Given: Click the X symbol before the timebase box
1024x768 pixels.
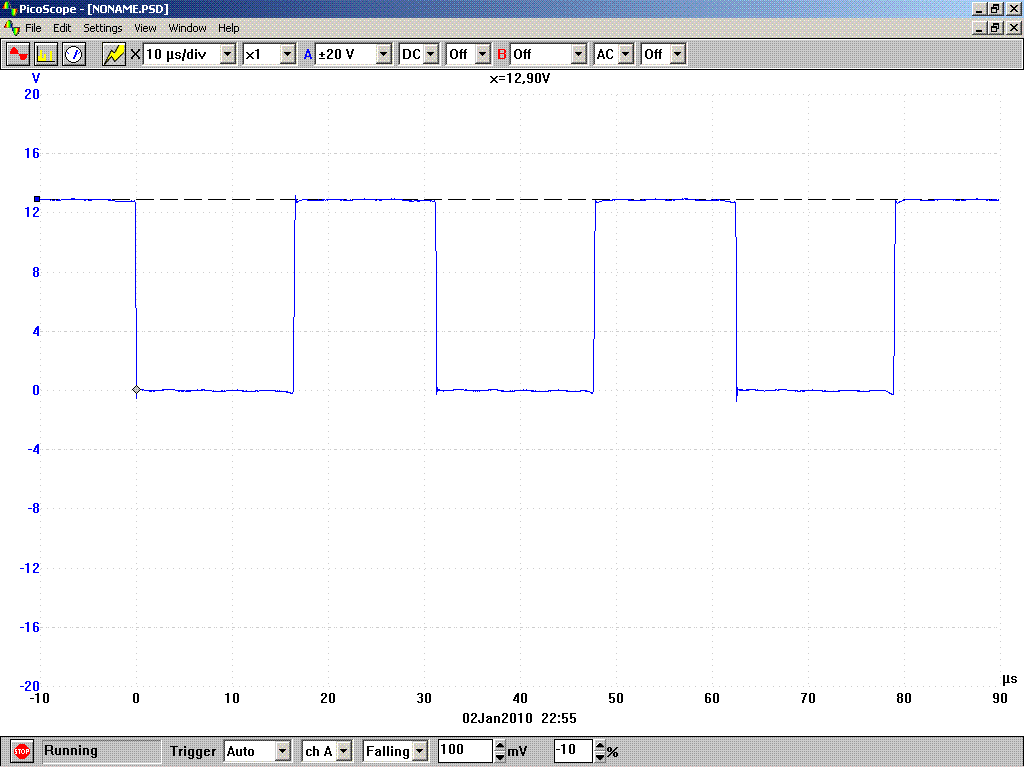Looking at the screenshot, I should (135, 54).
